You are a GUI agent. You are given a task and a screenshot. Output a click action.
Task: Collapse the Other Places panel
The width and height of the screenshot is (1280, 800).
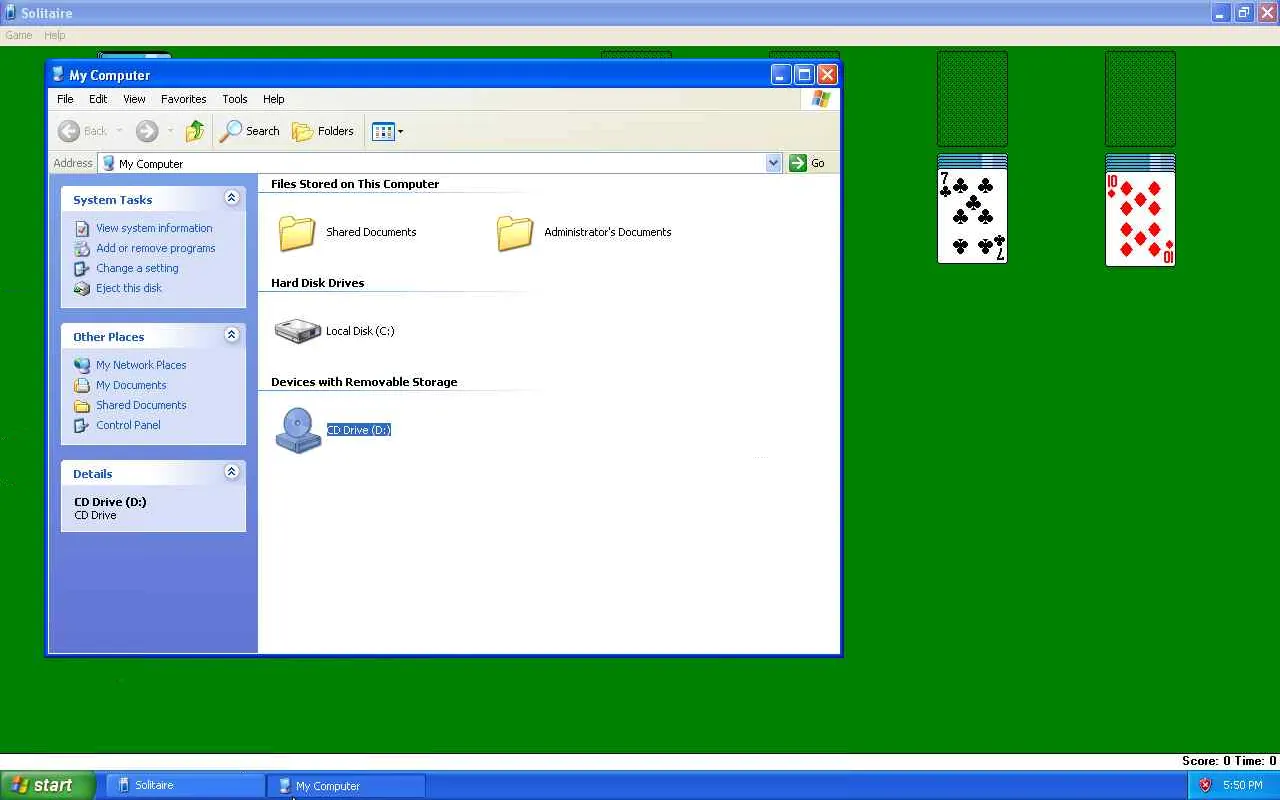tap(231, 335)
